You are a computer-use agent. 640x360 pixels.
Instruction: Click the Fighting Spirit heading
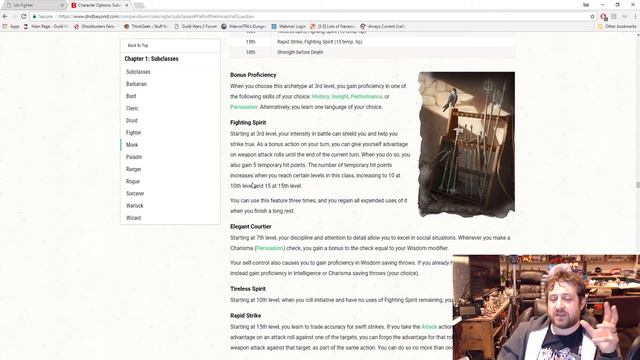(x=248, y=122)
